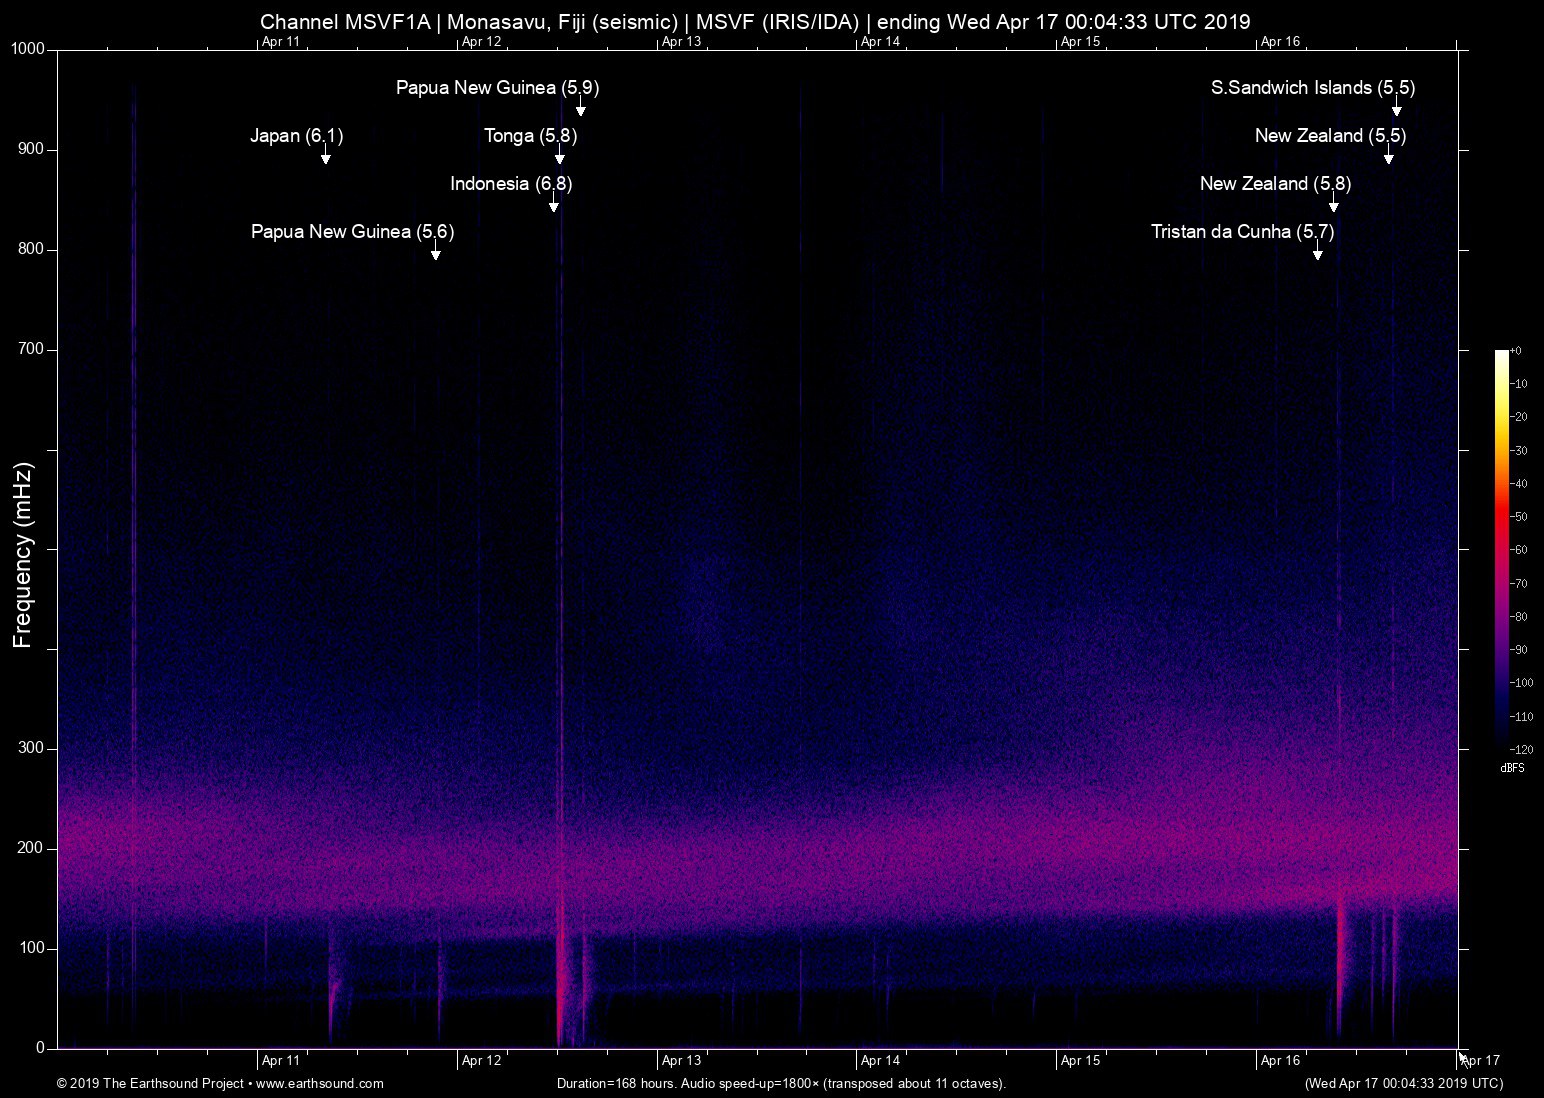1544x1098 pixels.
Task: Click the Apr 11 top axis label
Action: tap(281, 42)
